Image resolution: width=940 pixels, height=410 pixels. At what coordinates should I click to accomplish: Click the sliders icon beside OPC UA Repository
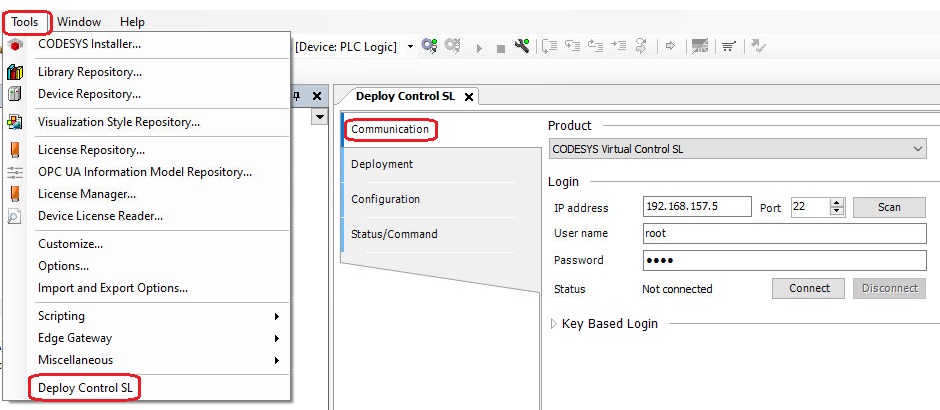(15, 173)
